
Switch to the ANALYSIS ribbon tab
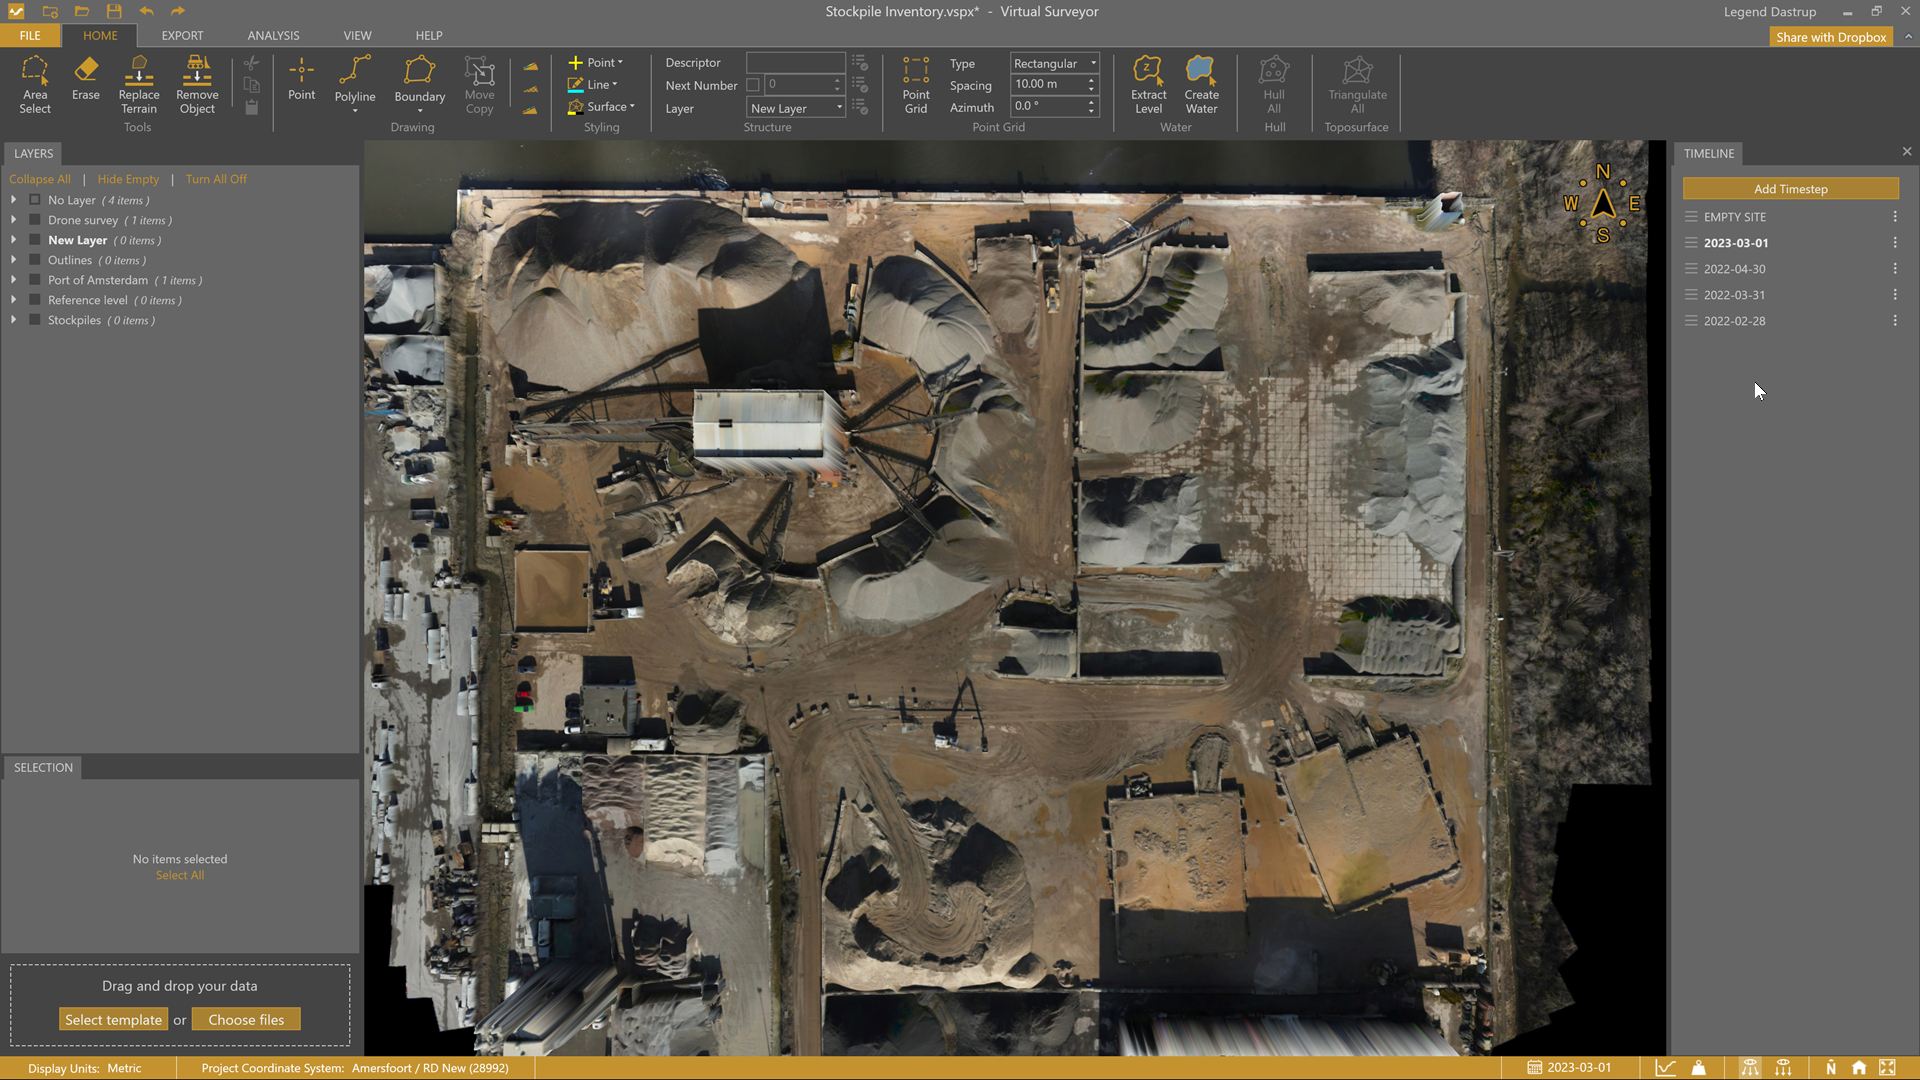[273, 35]
